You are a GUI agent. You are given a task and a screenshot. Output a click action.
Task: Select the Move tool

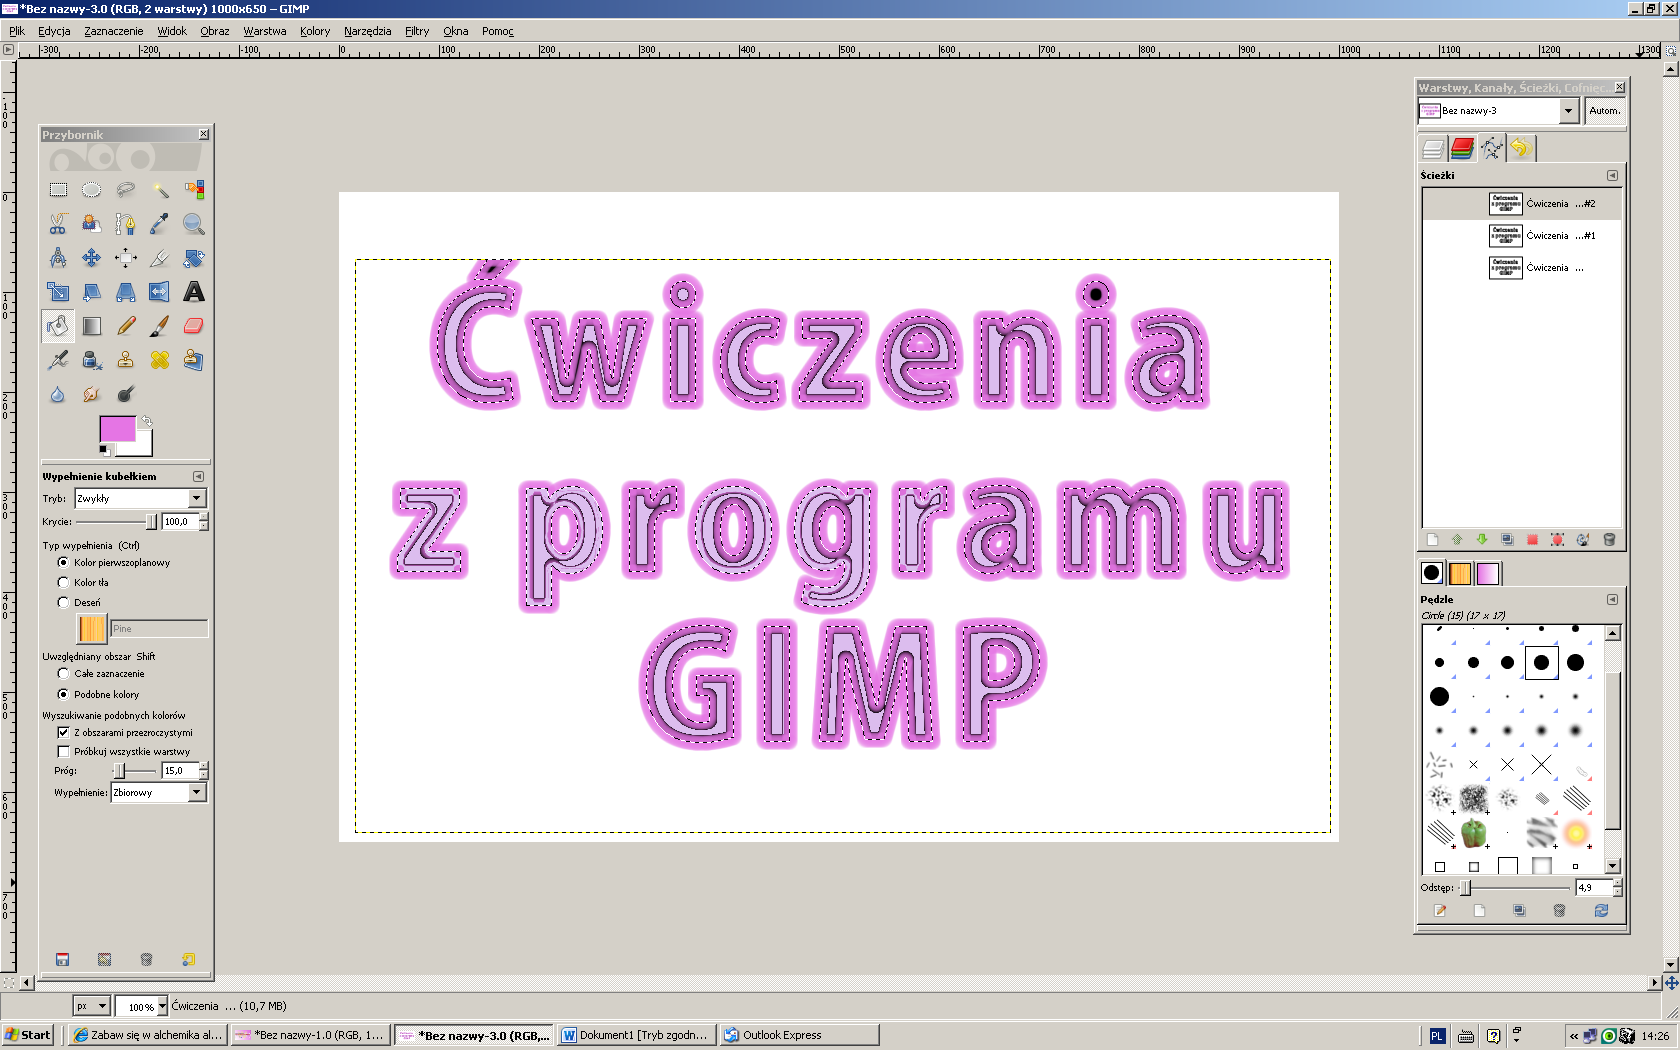click(91, 258)
